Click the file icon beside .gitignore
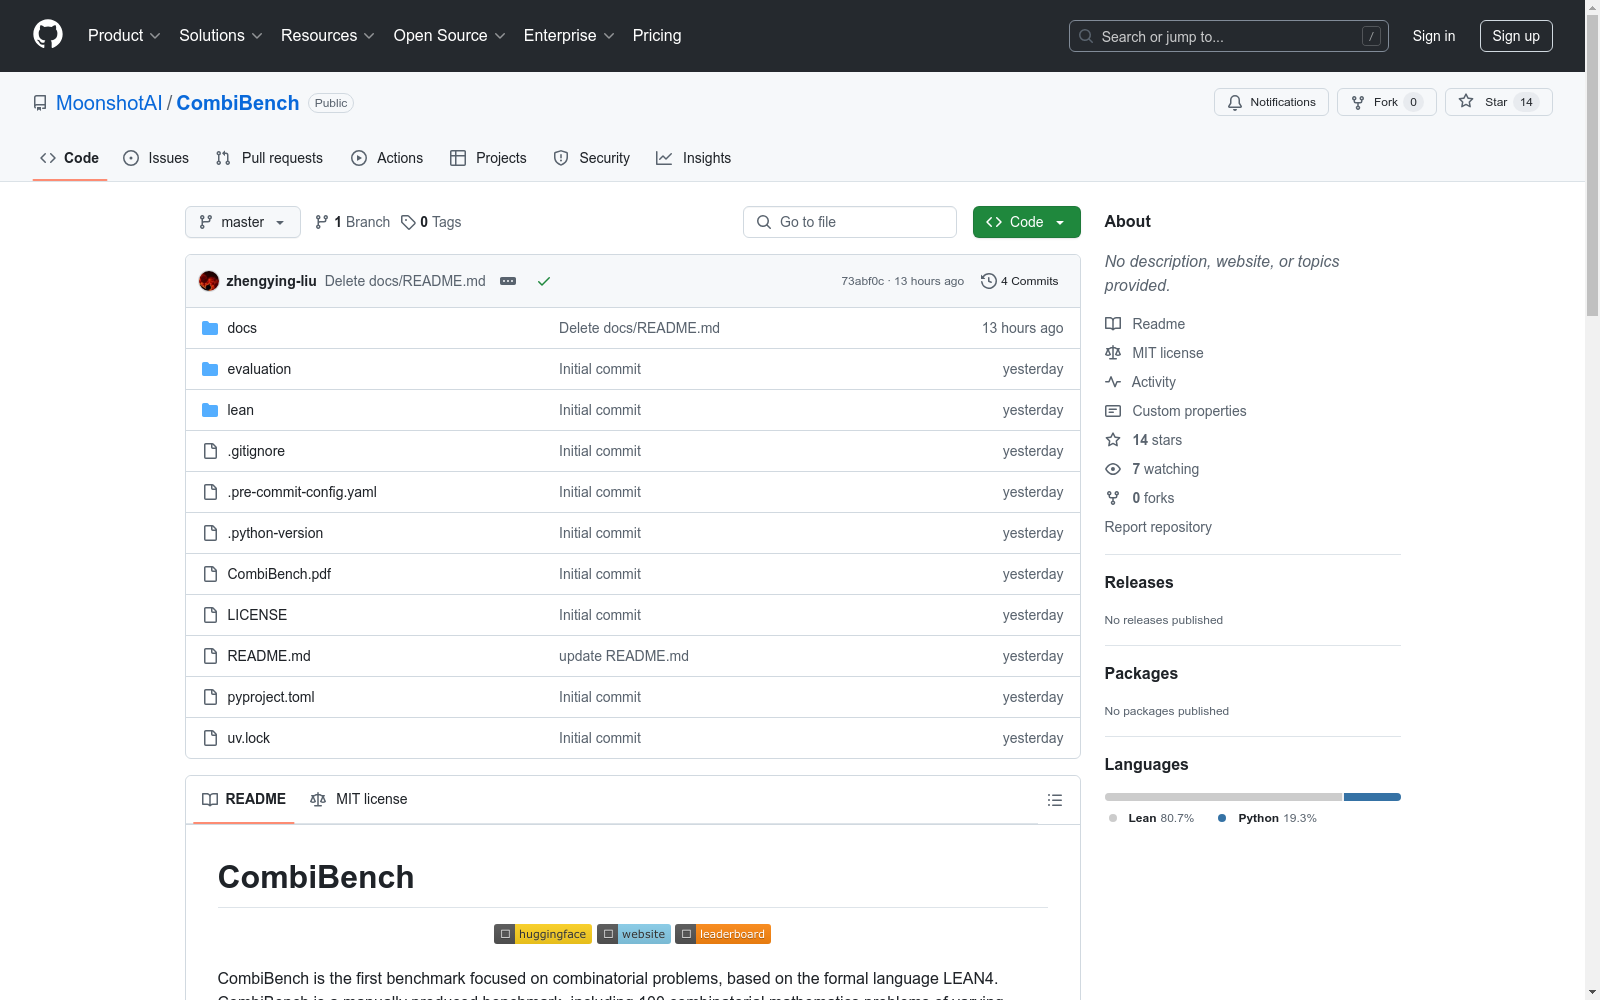The height and width of the screenshot is (1000, 1600). (x=210, y=451)
